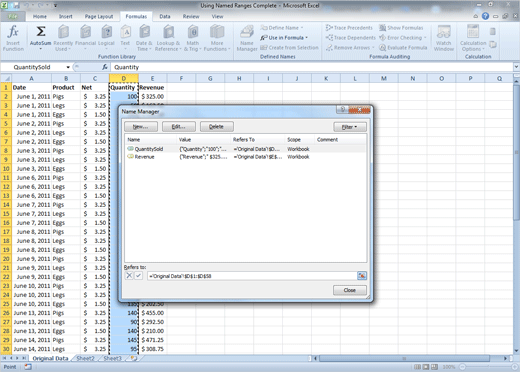520x372 pixels.
Task: Open Recently Used functions
Action: (63, 38)
